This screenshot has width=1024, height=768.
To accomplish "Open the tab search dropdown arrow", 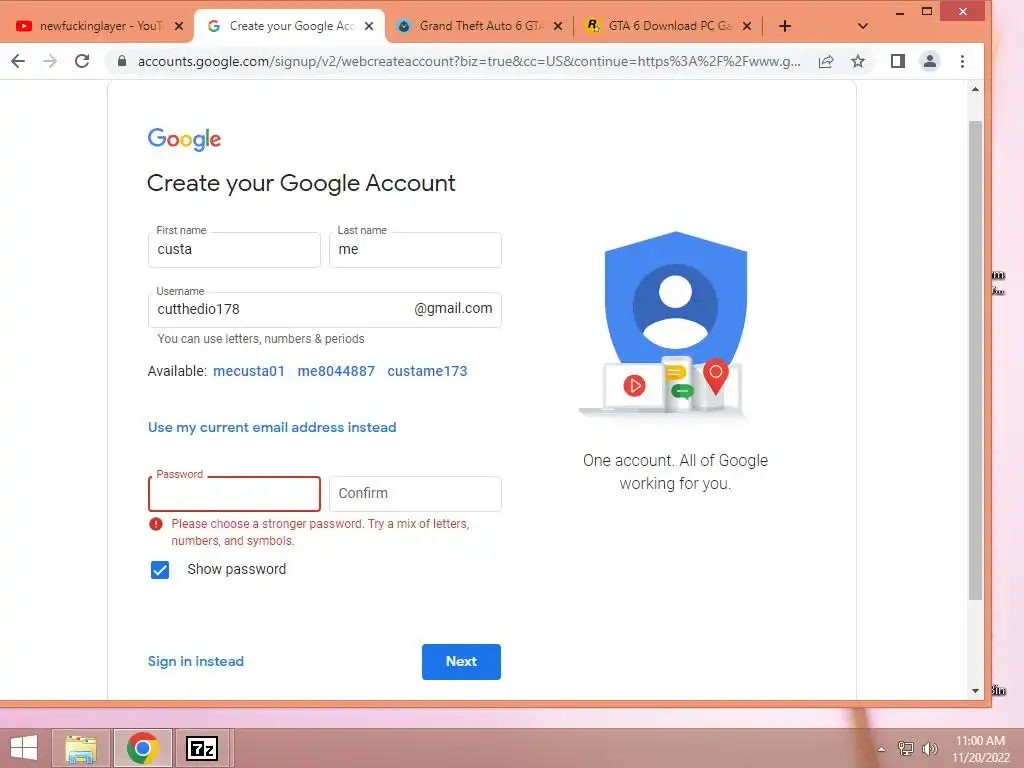I will 863,26.
